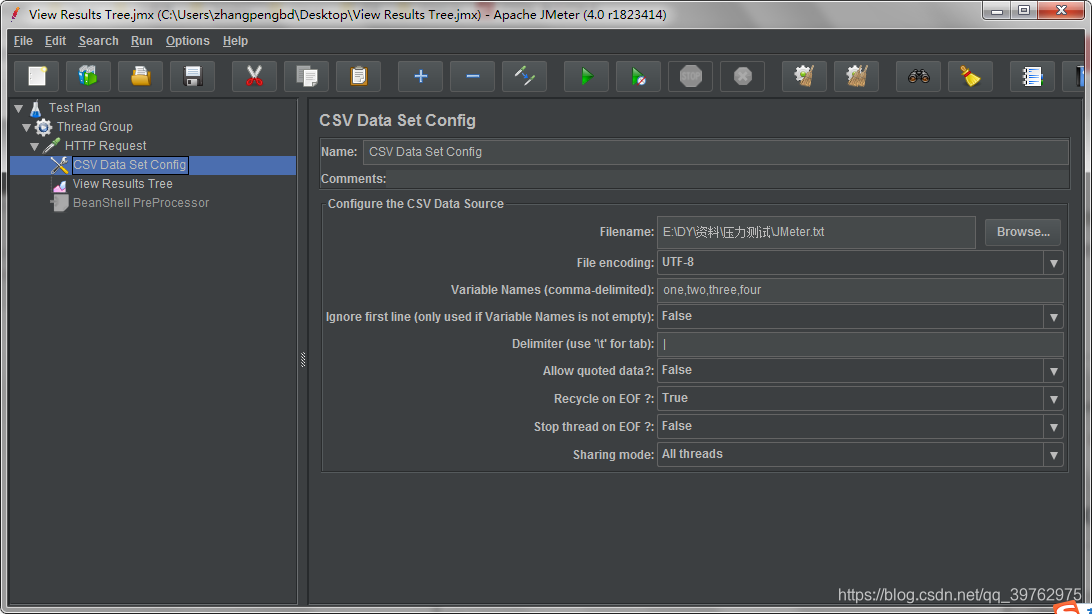Click the Toggle enable/disable toolbar icon
Viewport: 1092px width, 614px height.
pos(524,76)
